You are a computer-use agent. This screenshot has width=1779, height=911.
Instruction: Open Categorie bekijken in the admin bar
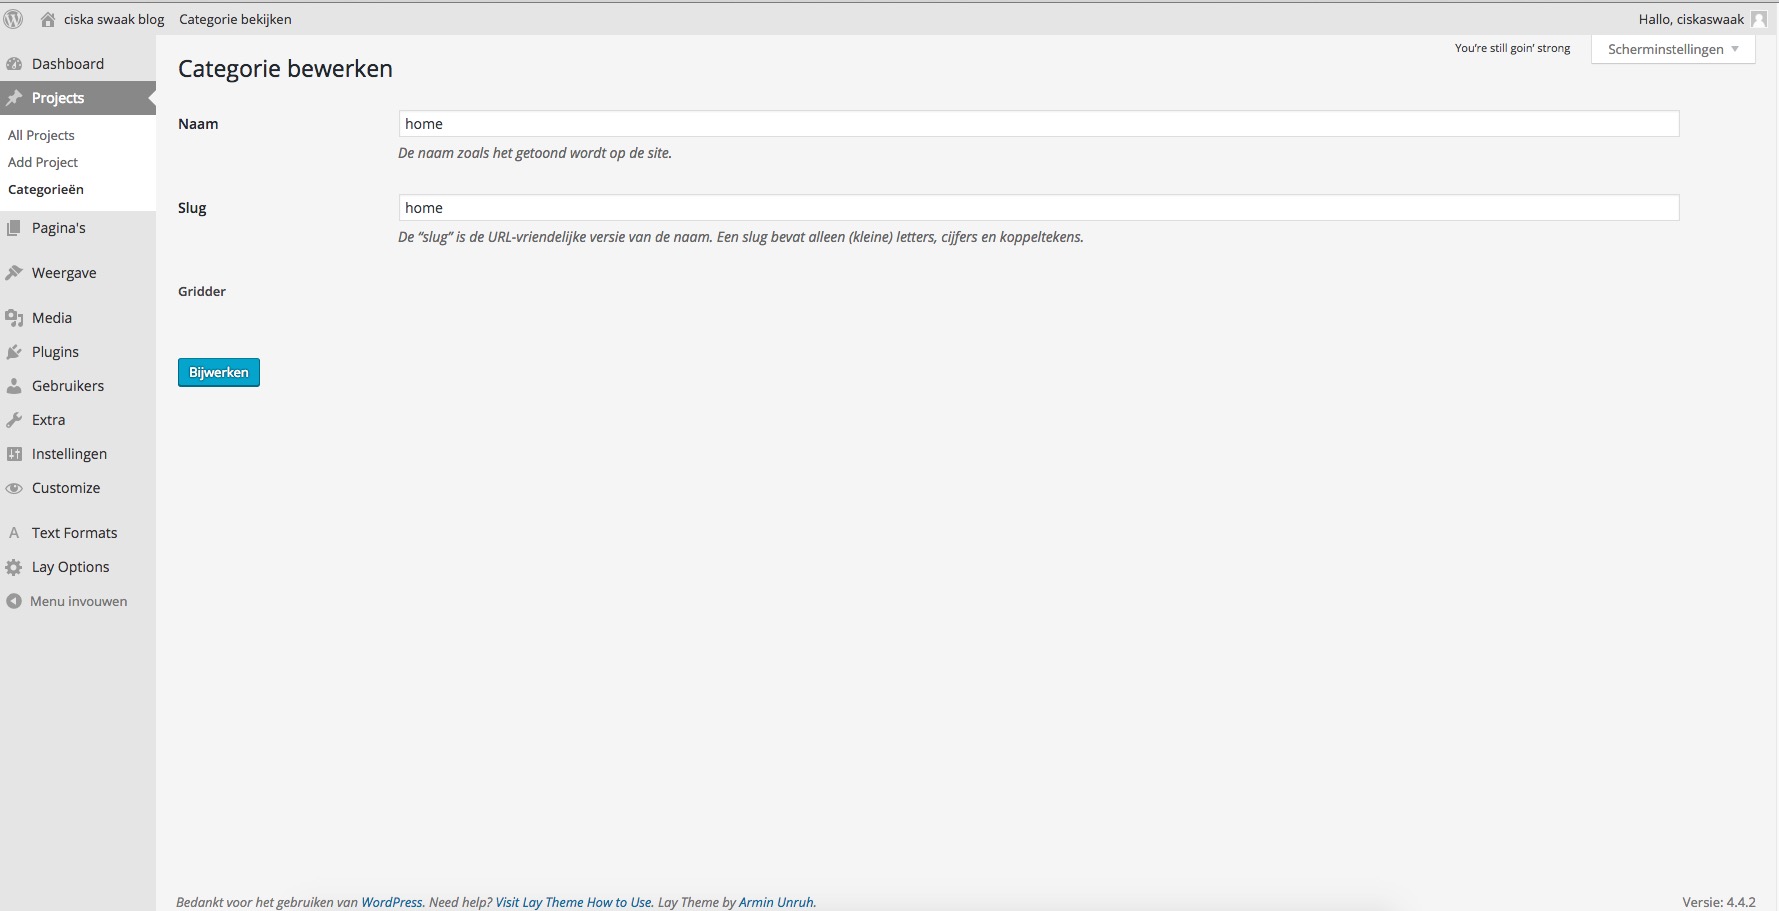click(235, 19)
